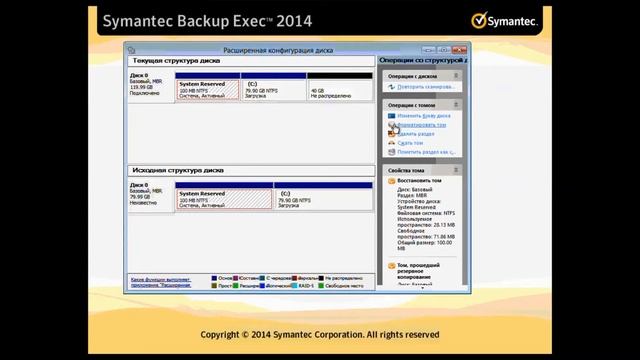Select the (C:) volume in original disk structure
The image size is (640, 360).
coord(323,199)
